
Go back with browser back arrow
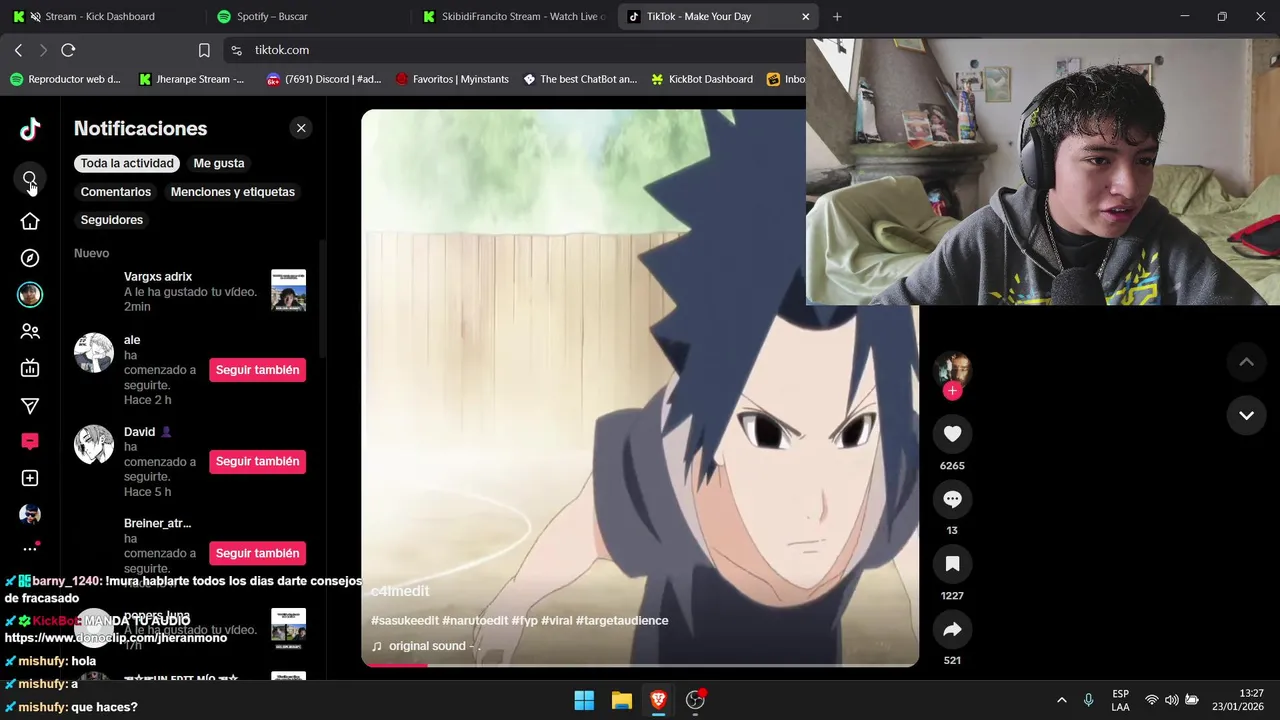pos(18,50)
